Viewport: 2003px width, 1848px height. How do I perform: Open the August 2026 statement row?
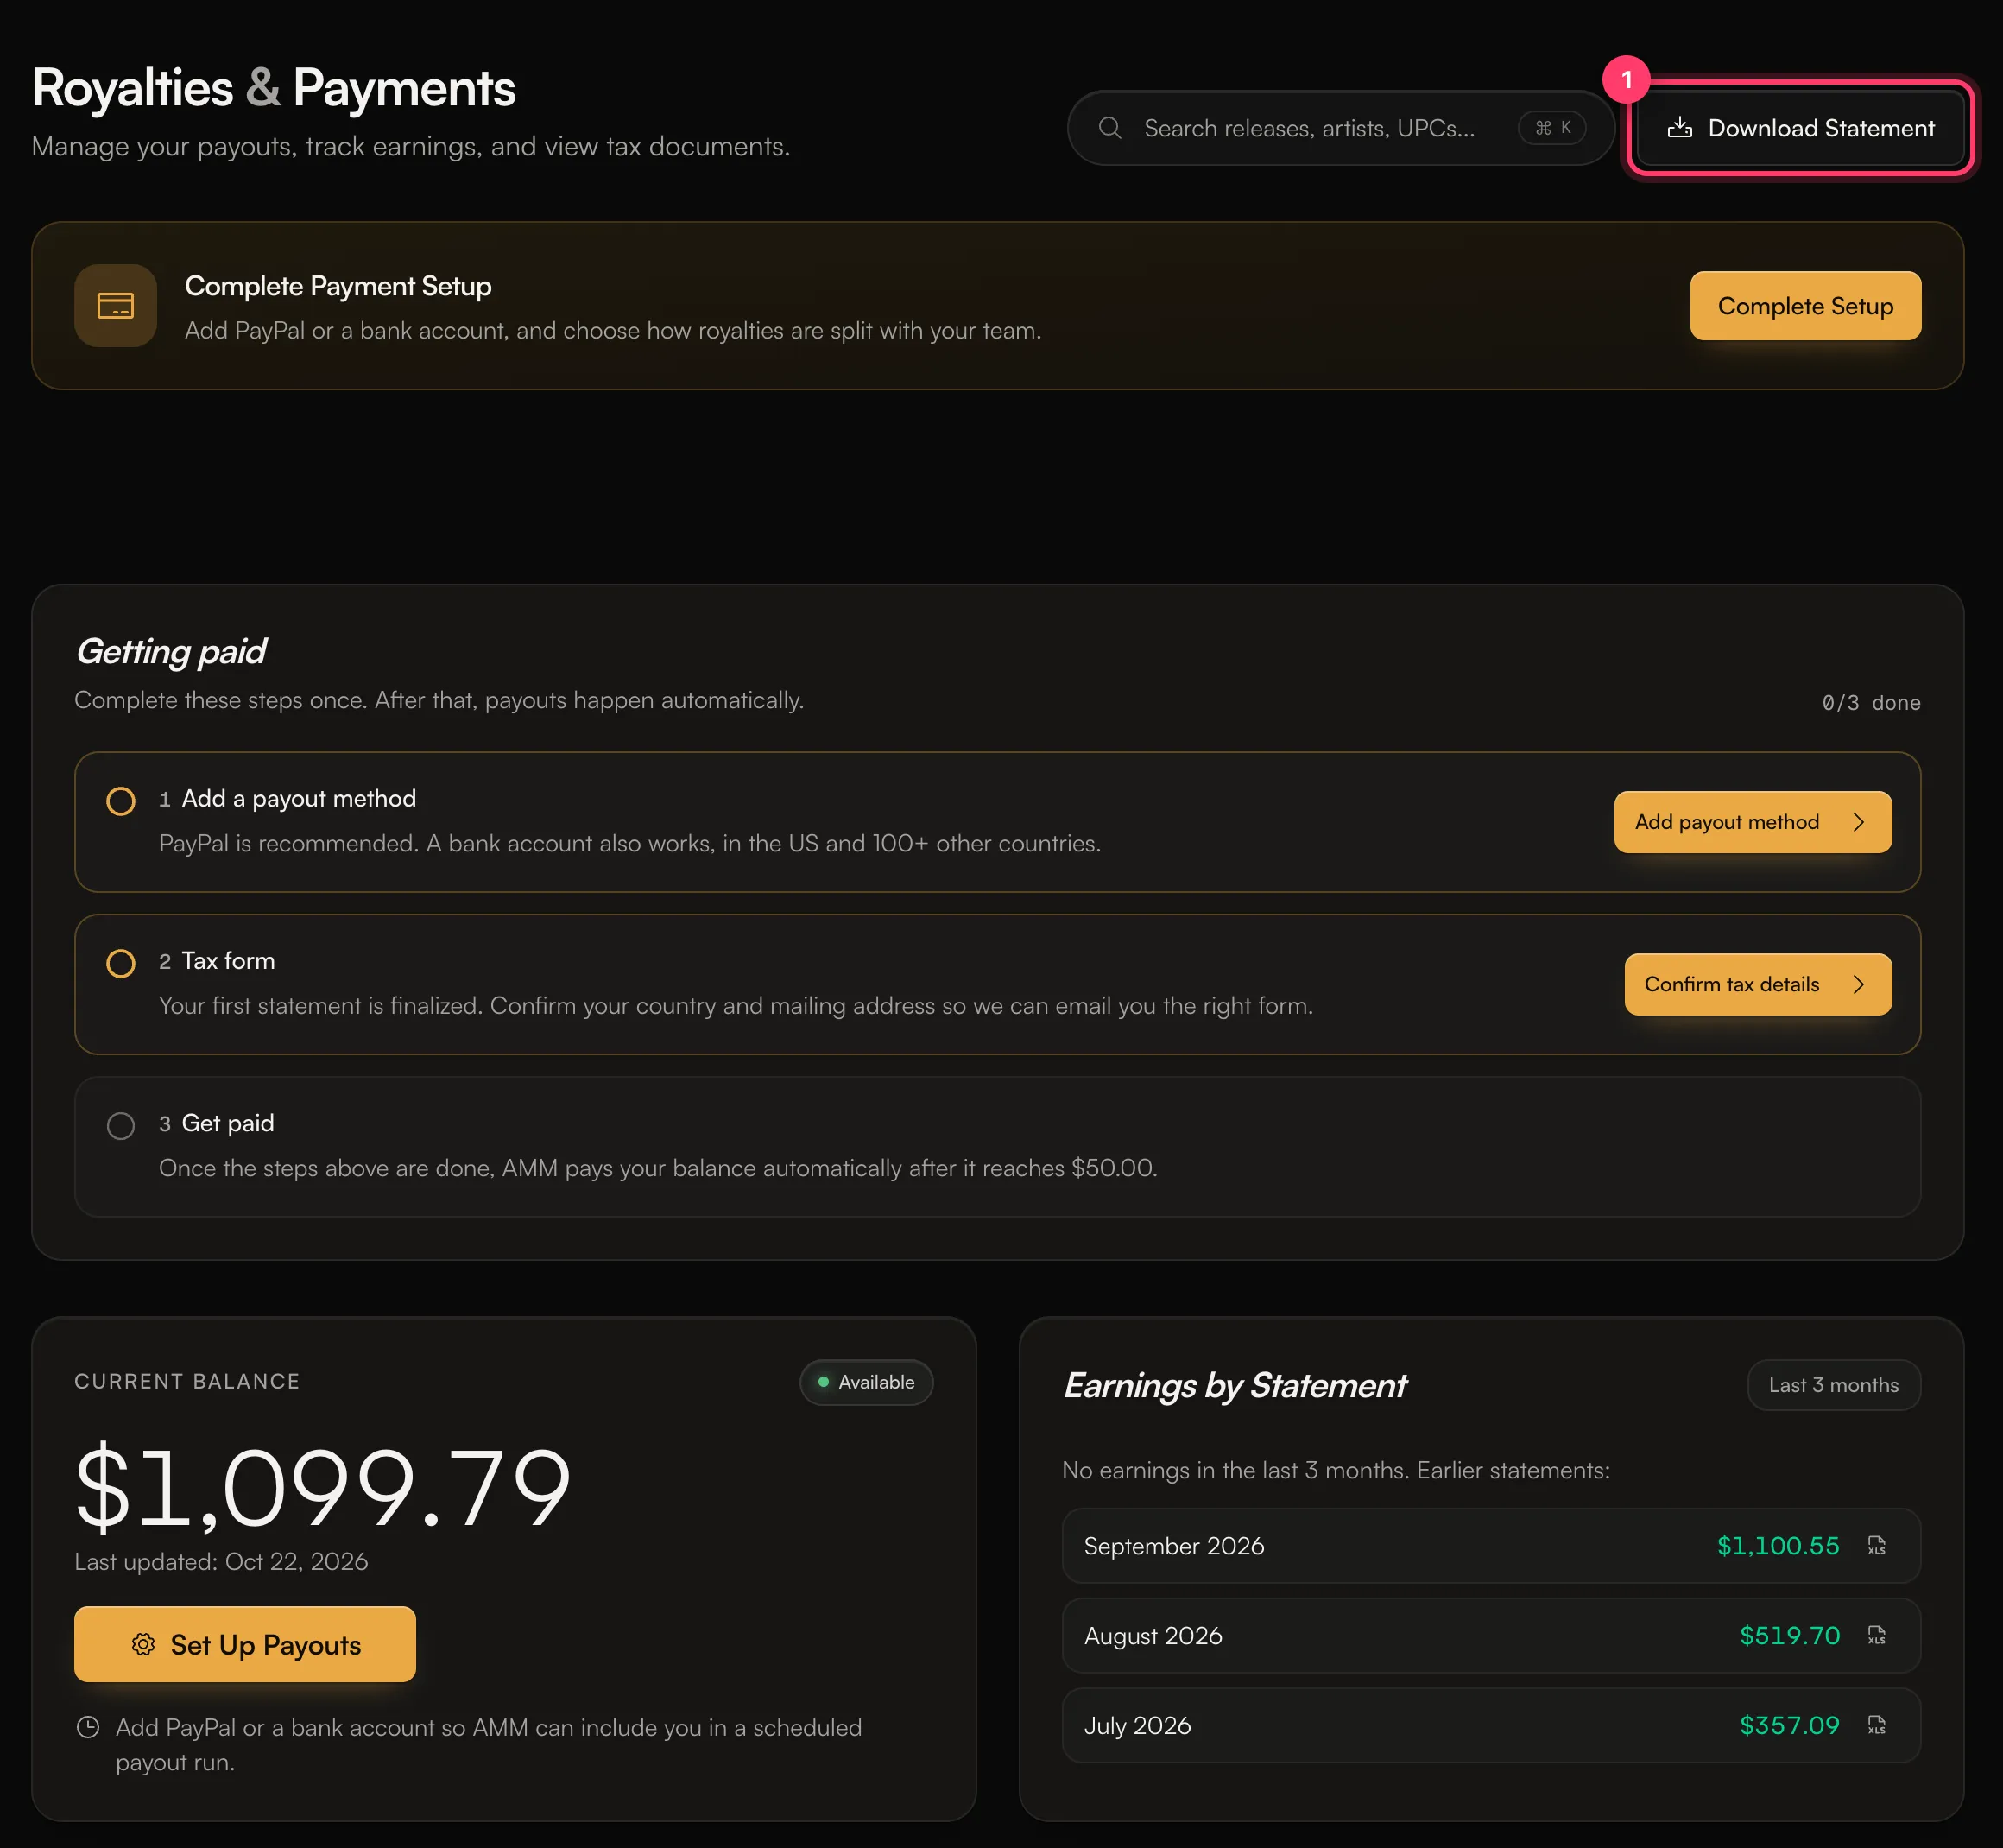[1490, 1635]
